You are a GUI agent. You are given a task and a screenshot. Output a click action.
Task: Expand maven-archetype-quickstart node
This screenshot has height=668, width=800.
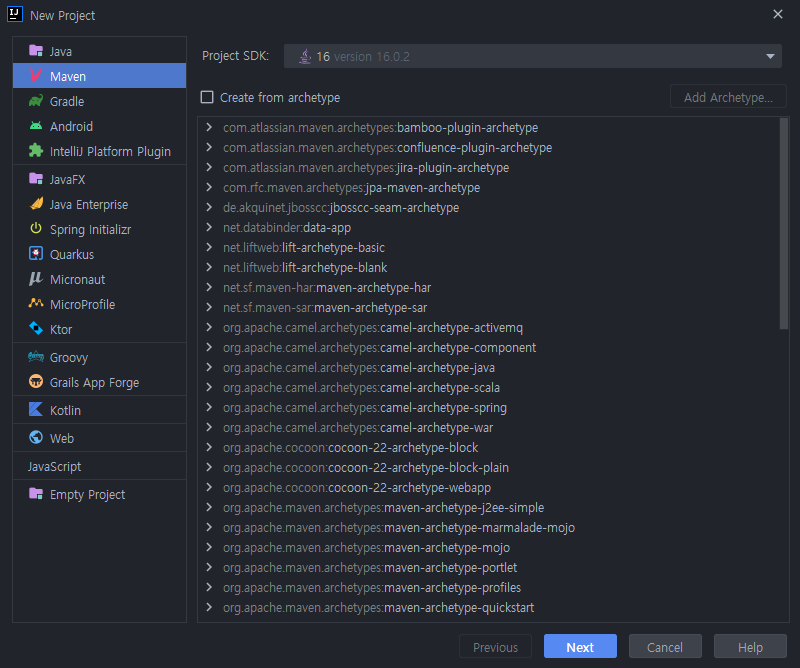click(x=209, y=607)
